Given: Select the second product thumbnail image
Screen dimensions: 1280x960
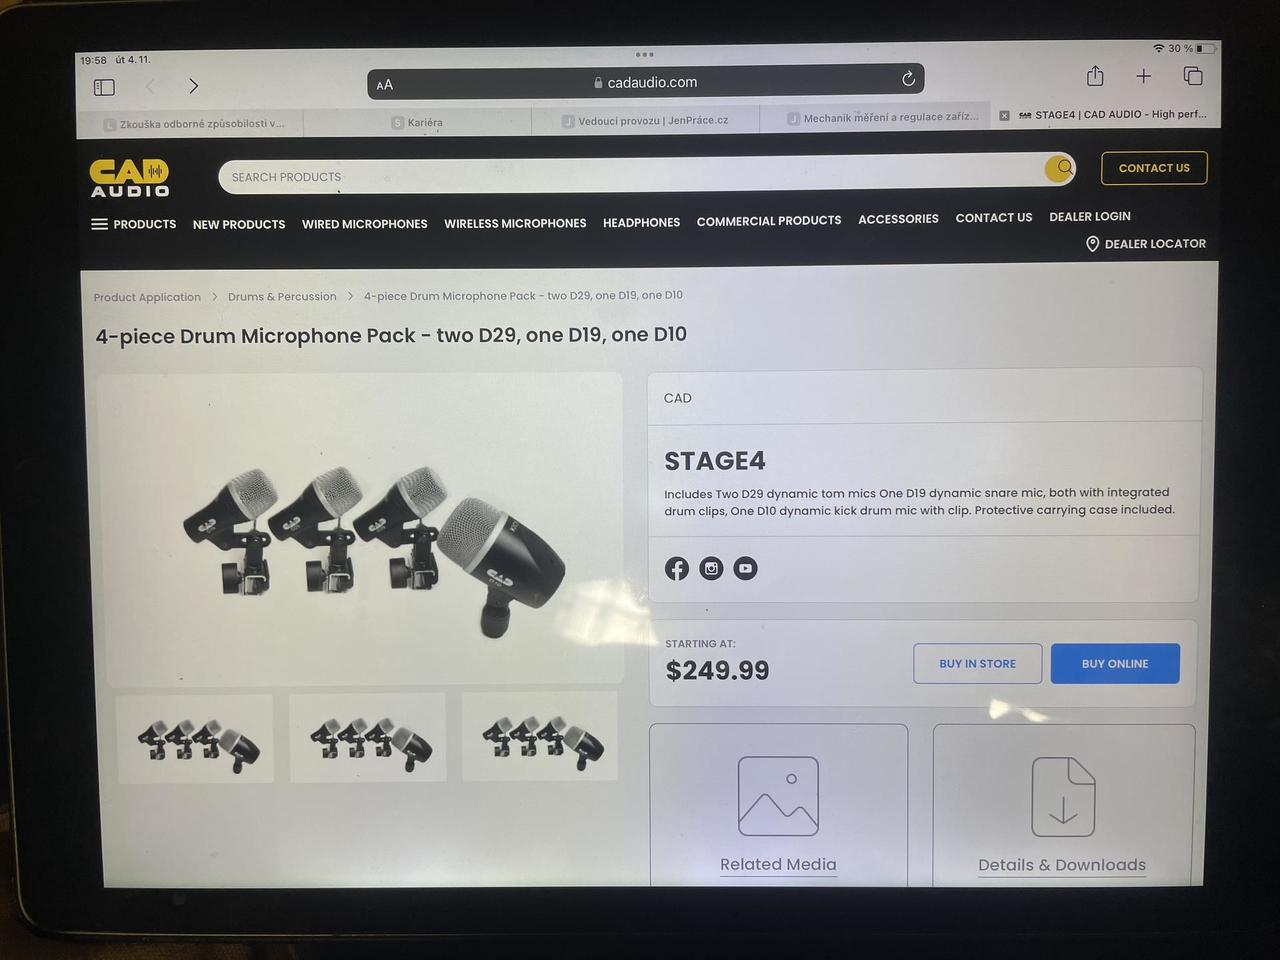Looking at the screenshot, I should click(368, 739).
